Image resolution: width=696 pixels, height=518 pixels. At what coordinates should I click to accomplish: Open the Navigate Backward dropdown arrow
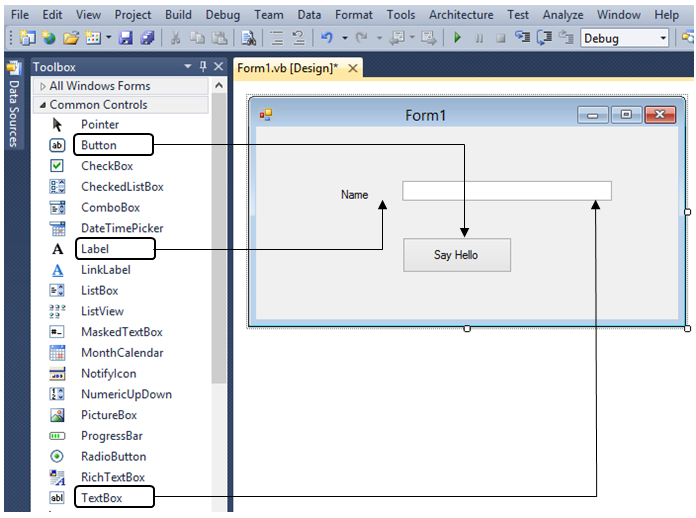[412, 38]
